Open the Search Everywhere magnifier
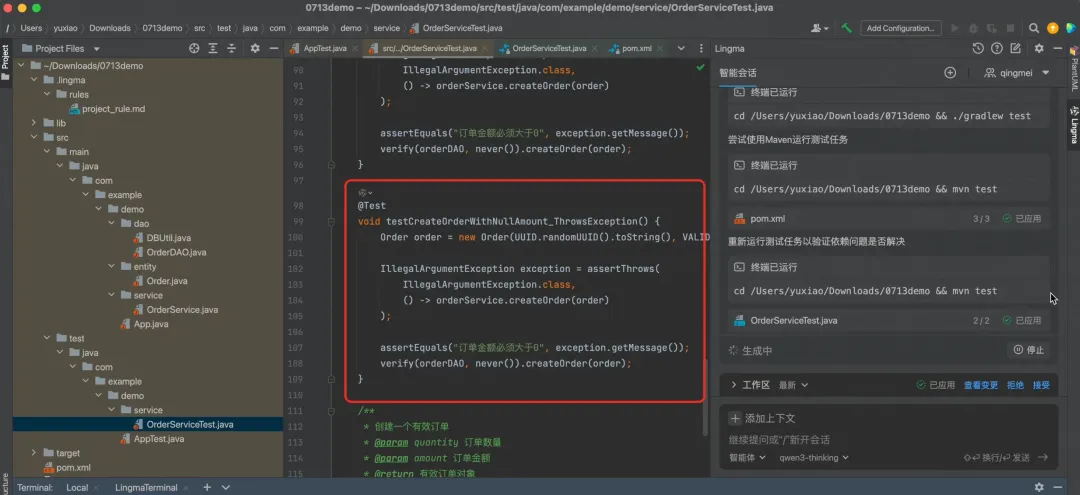Screen dimensions: 1080x495 coord(1034,28)
